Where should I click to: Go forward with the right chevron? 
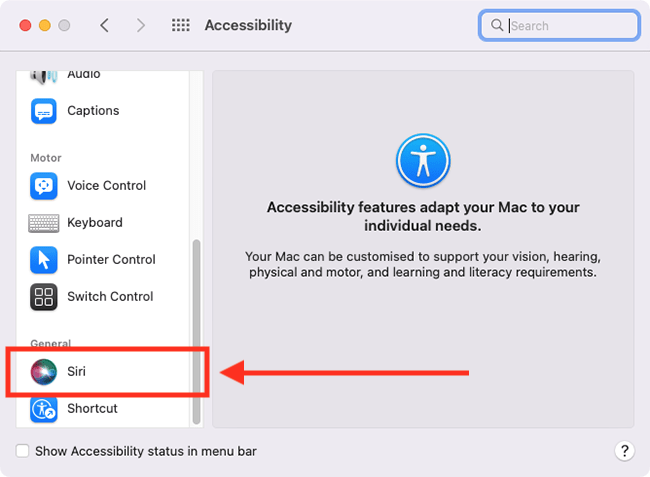tap(141, 25)
